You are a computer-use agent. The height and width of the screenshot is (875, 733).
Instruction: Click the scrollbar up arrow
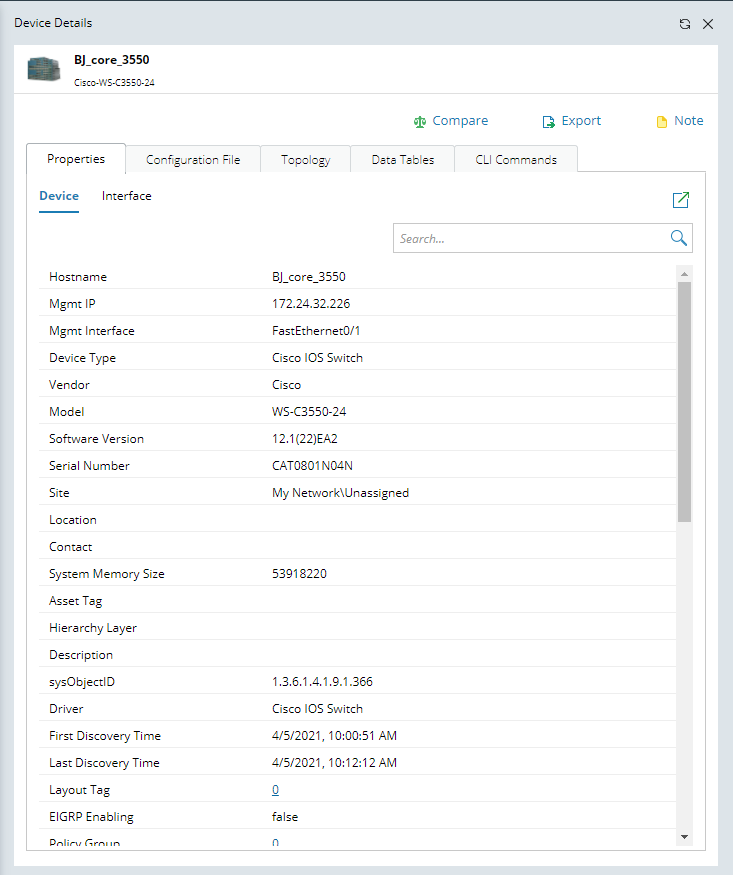point(684,273)
